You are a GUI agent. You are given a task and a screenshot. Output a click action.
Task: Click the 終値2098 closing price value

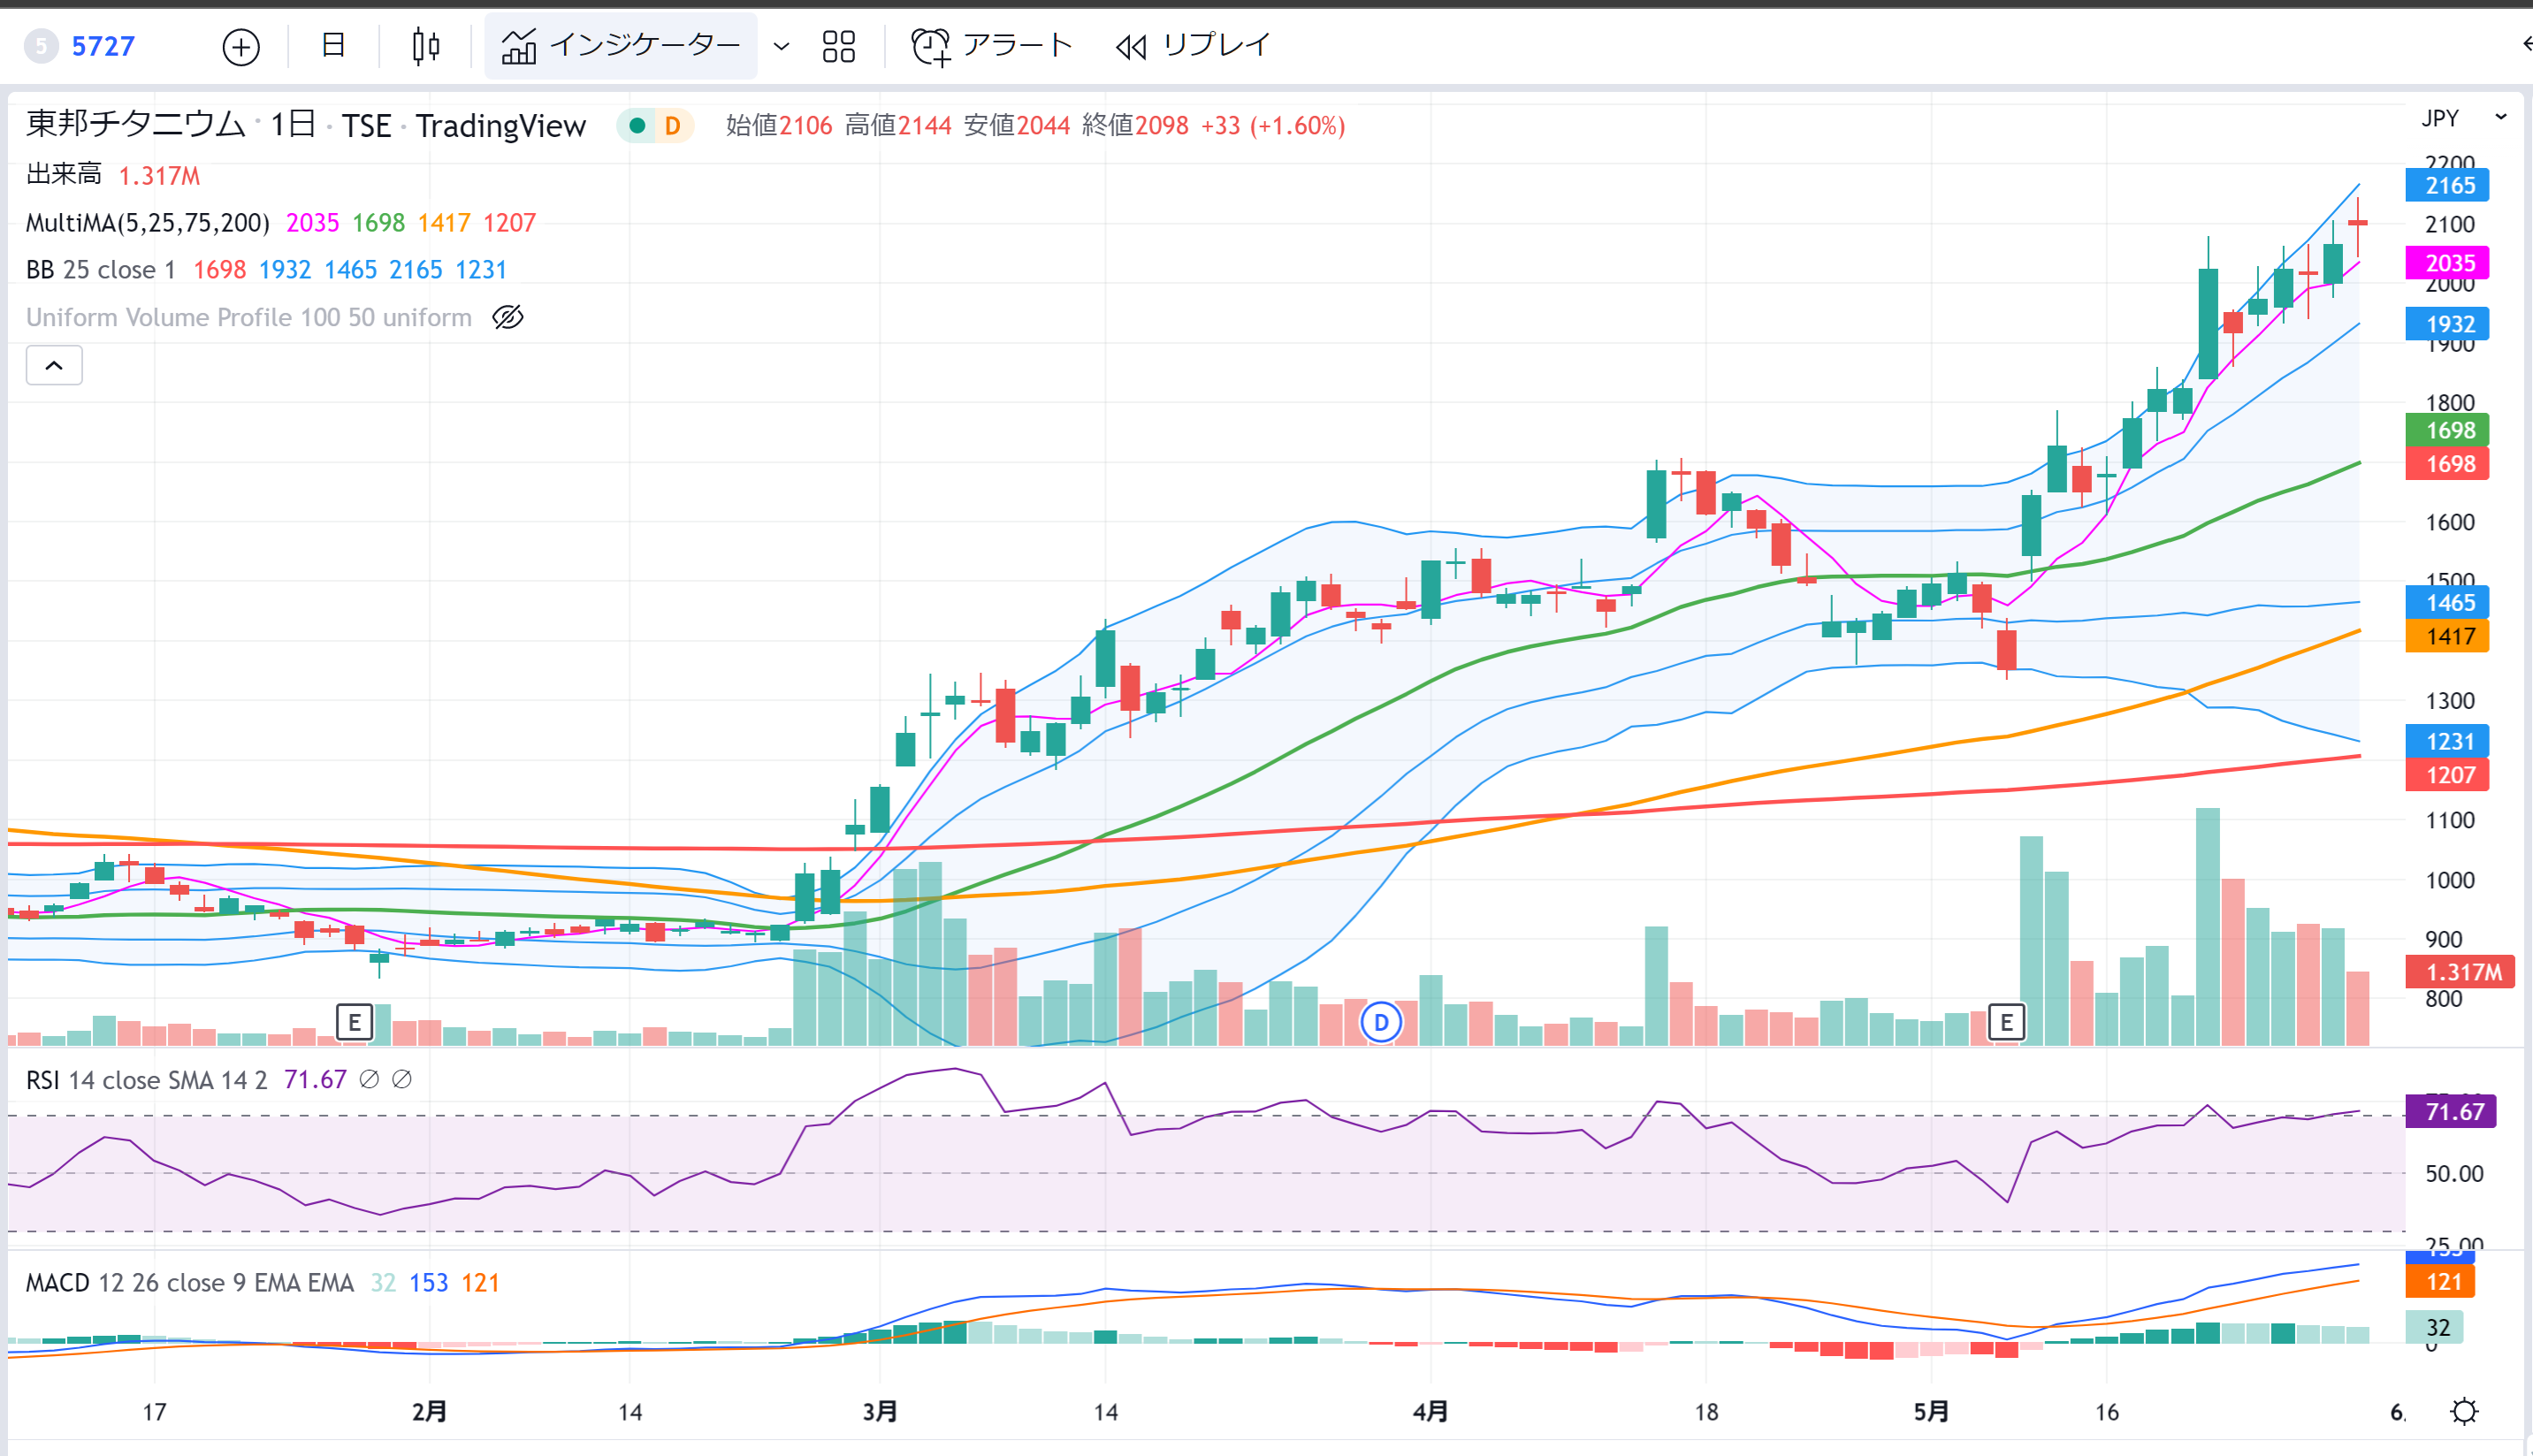pyautogui.click(x=1135, y=126)
